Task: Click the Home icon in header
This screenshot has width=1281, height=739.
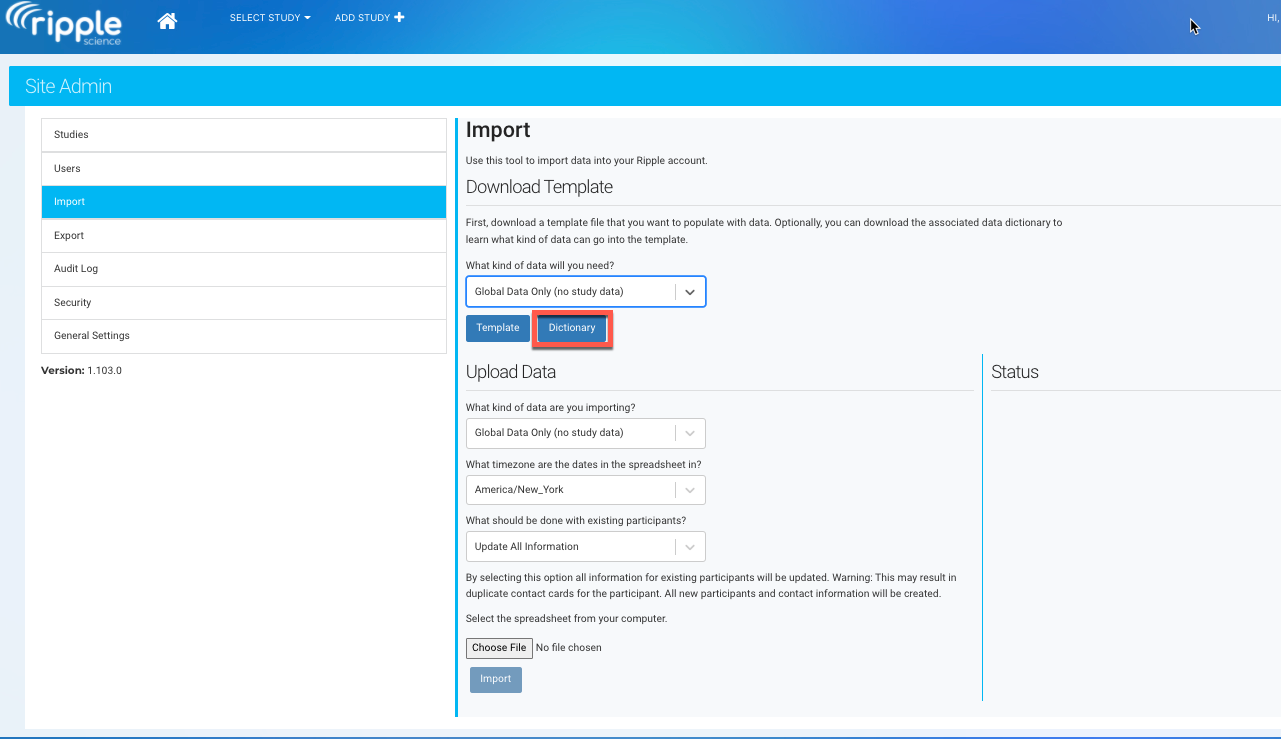Action: coord(167,21)
